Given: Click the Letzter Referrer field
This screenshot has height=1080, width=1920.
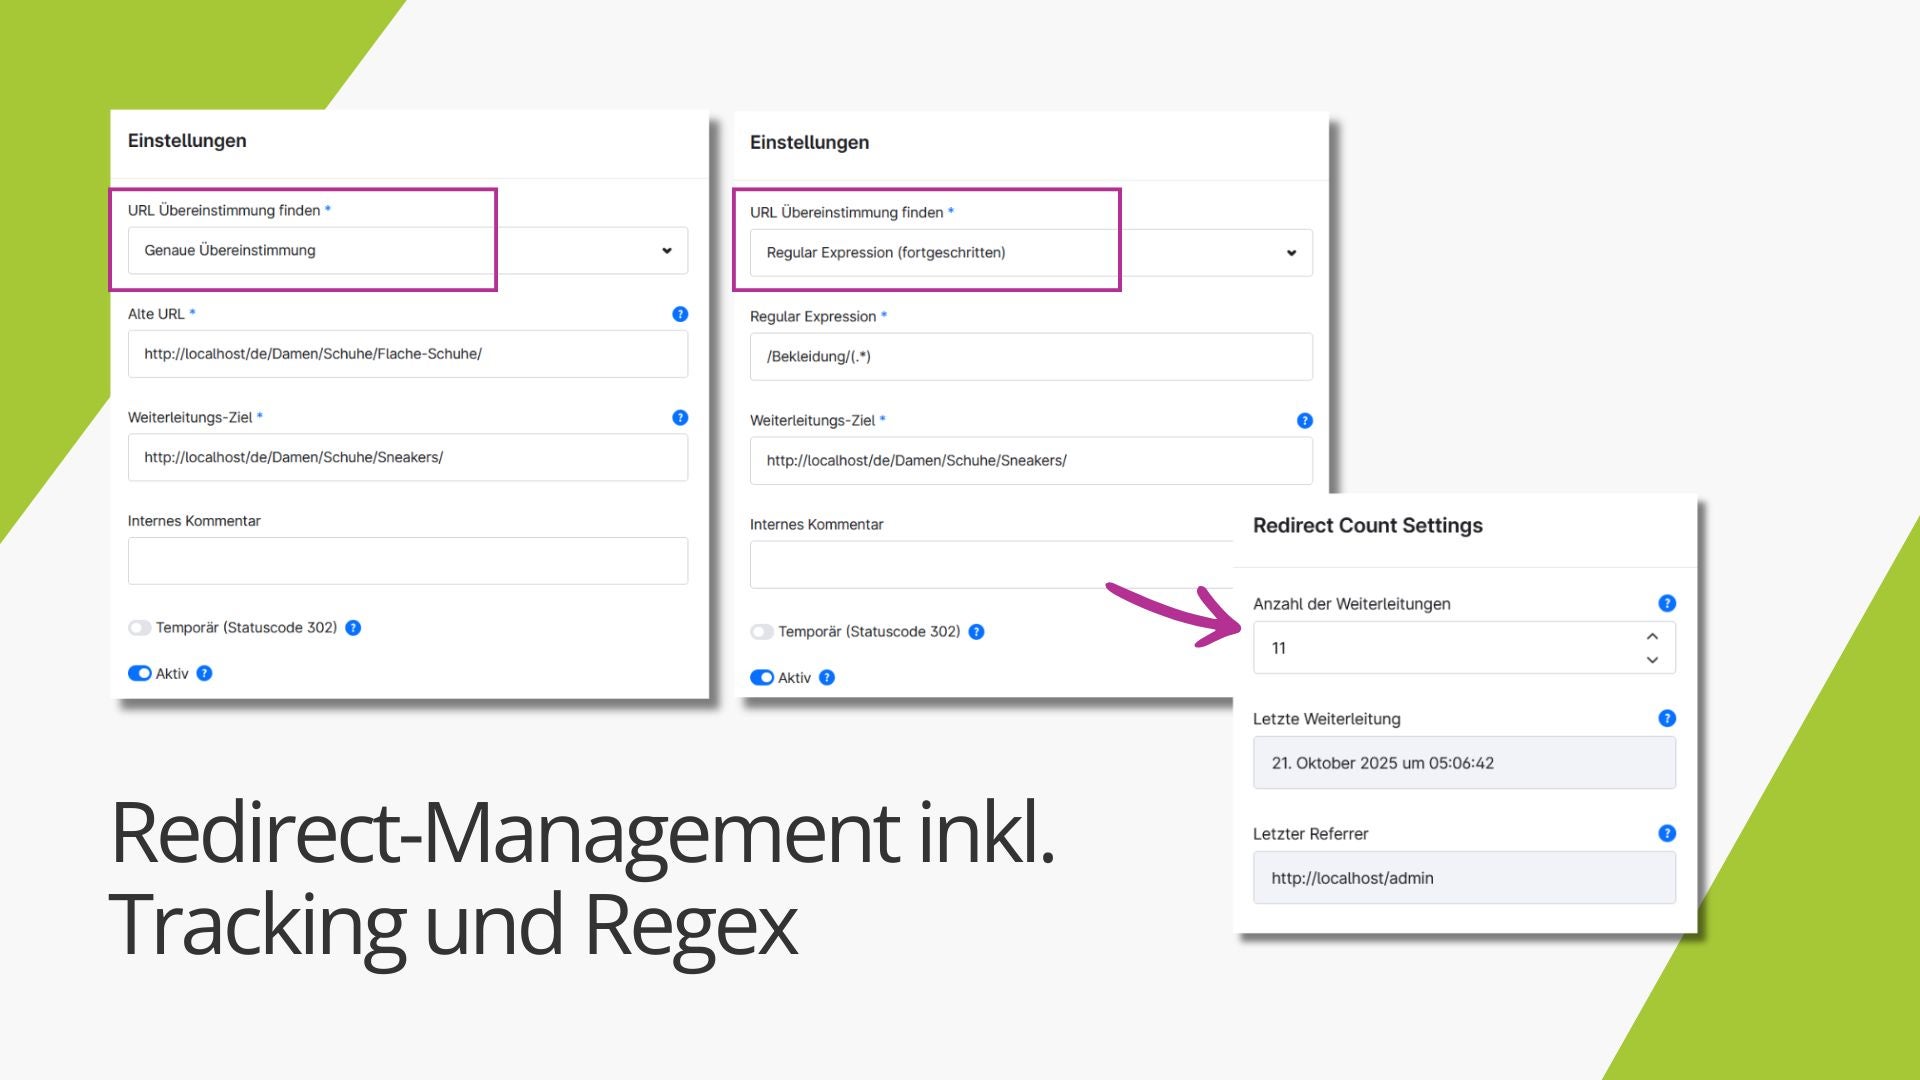Looking at the screenshot, I should point(1463,878).
